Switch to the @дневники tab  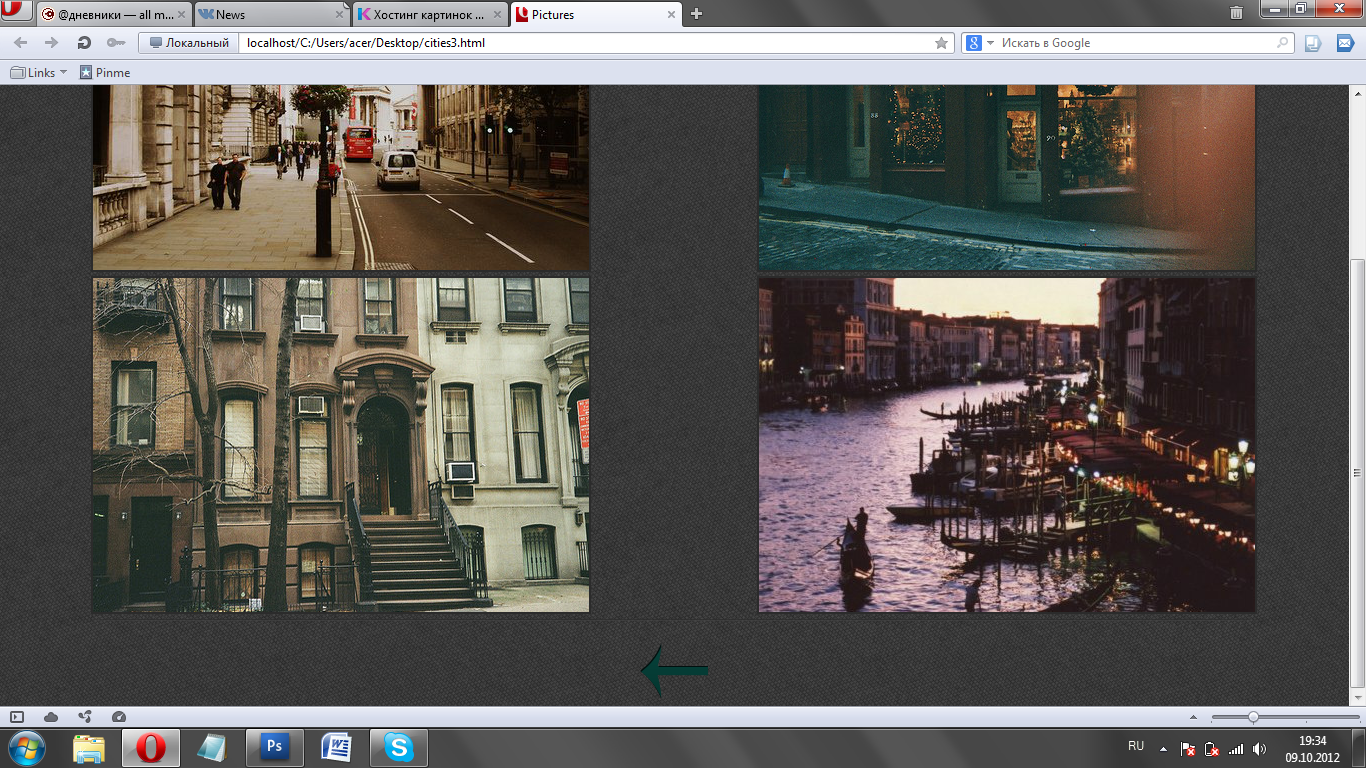[x=108, y=15]
